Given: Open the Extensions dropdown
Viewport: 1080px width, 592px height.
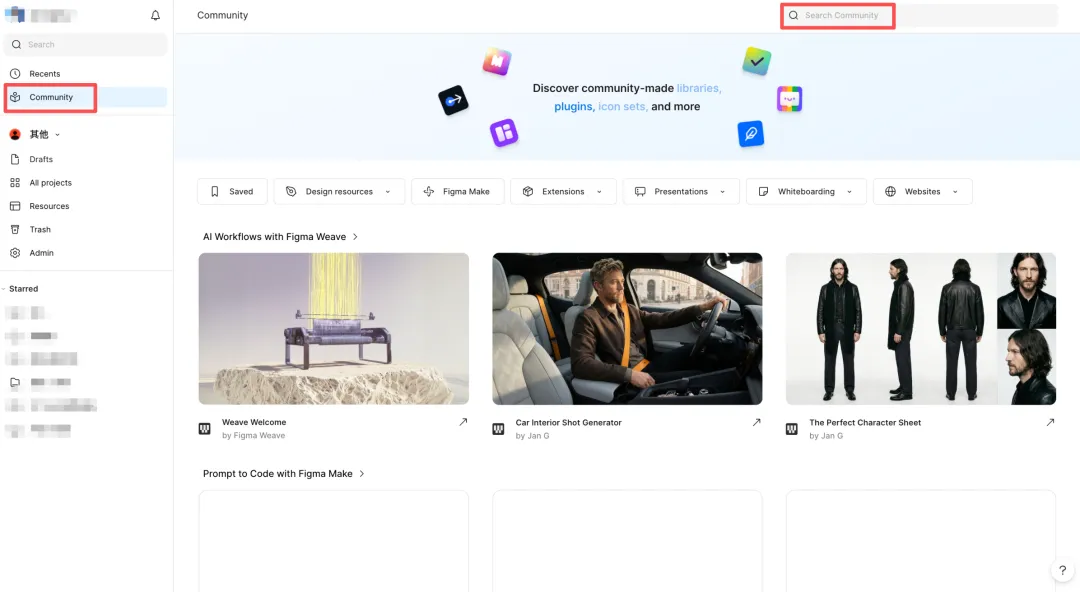Looking at the screenshot, I should [563, 192].
